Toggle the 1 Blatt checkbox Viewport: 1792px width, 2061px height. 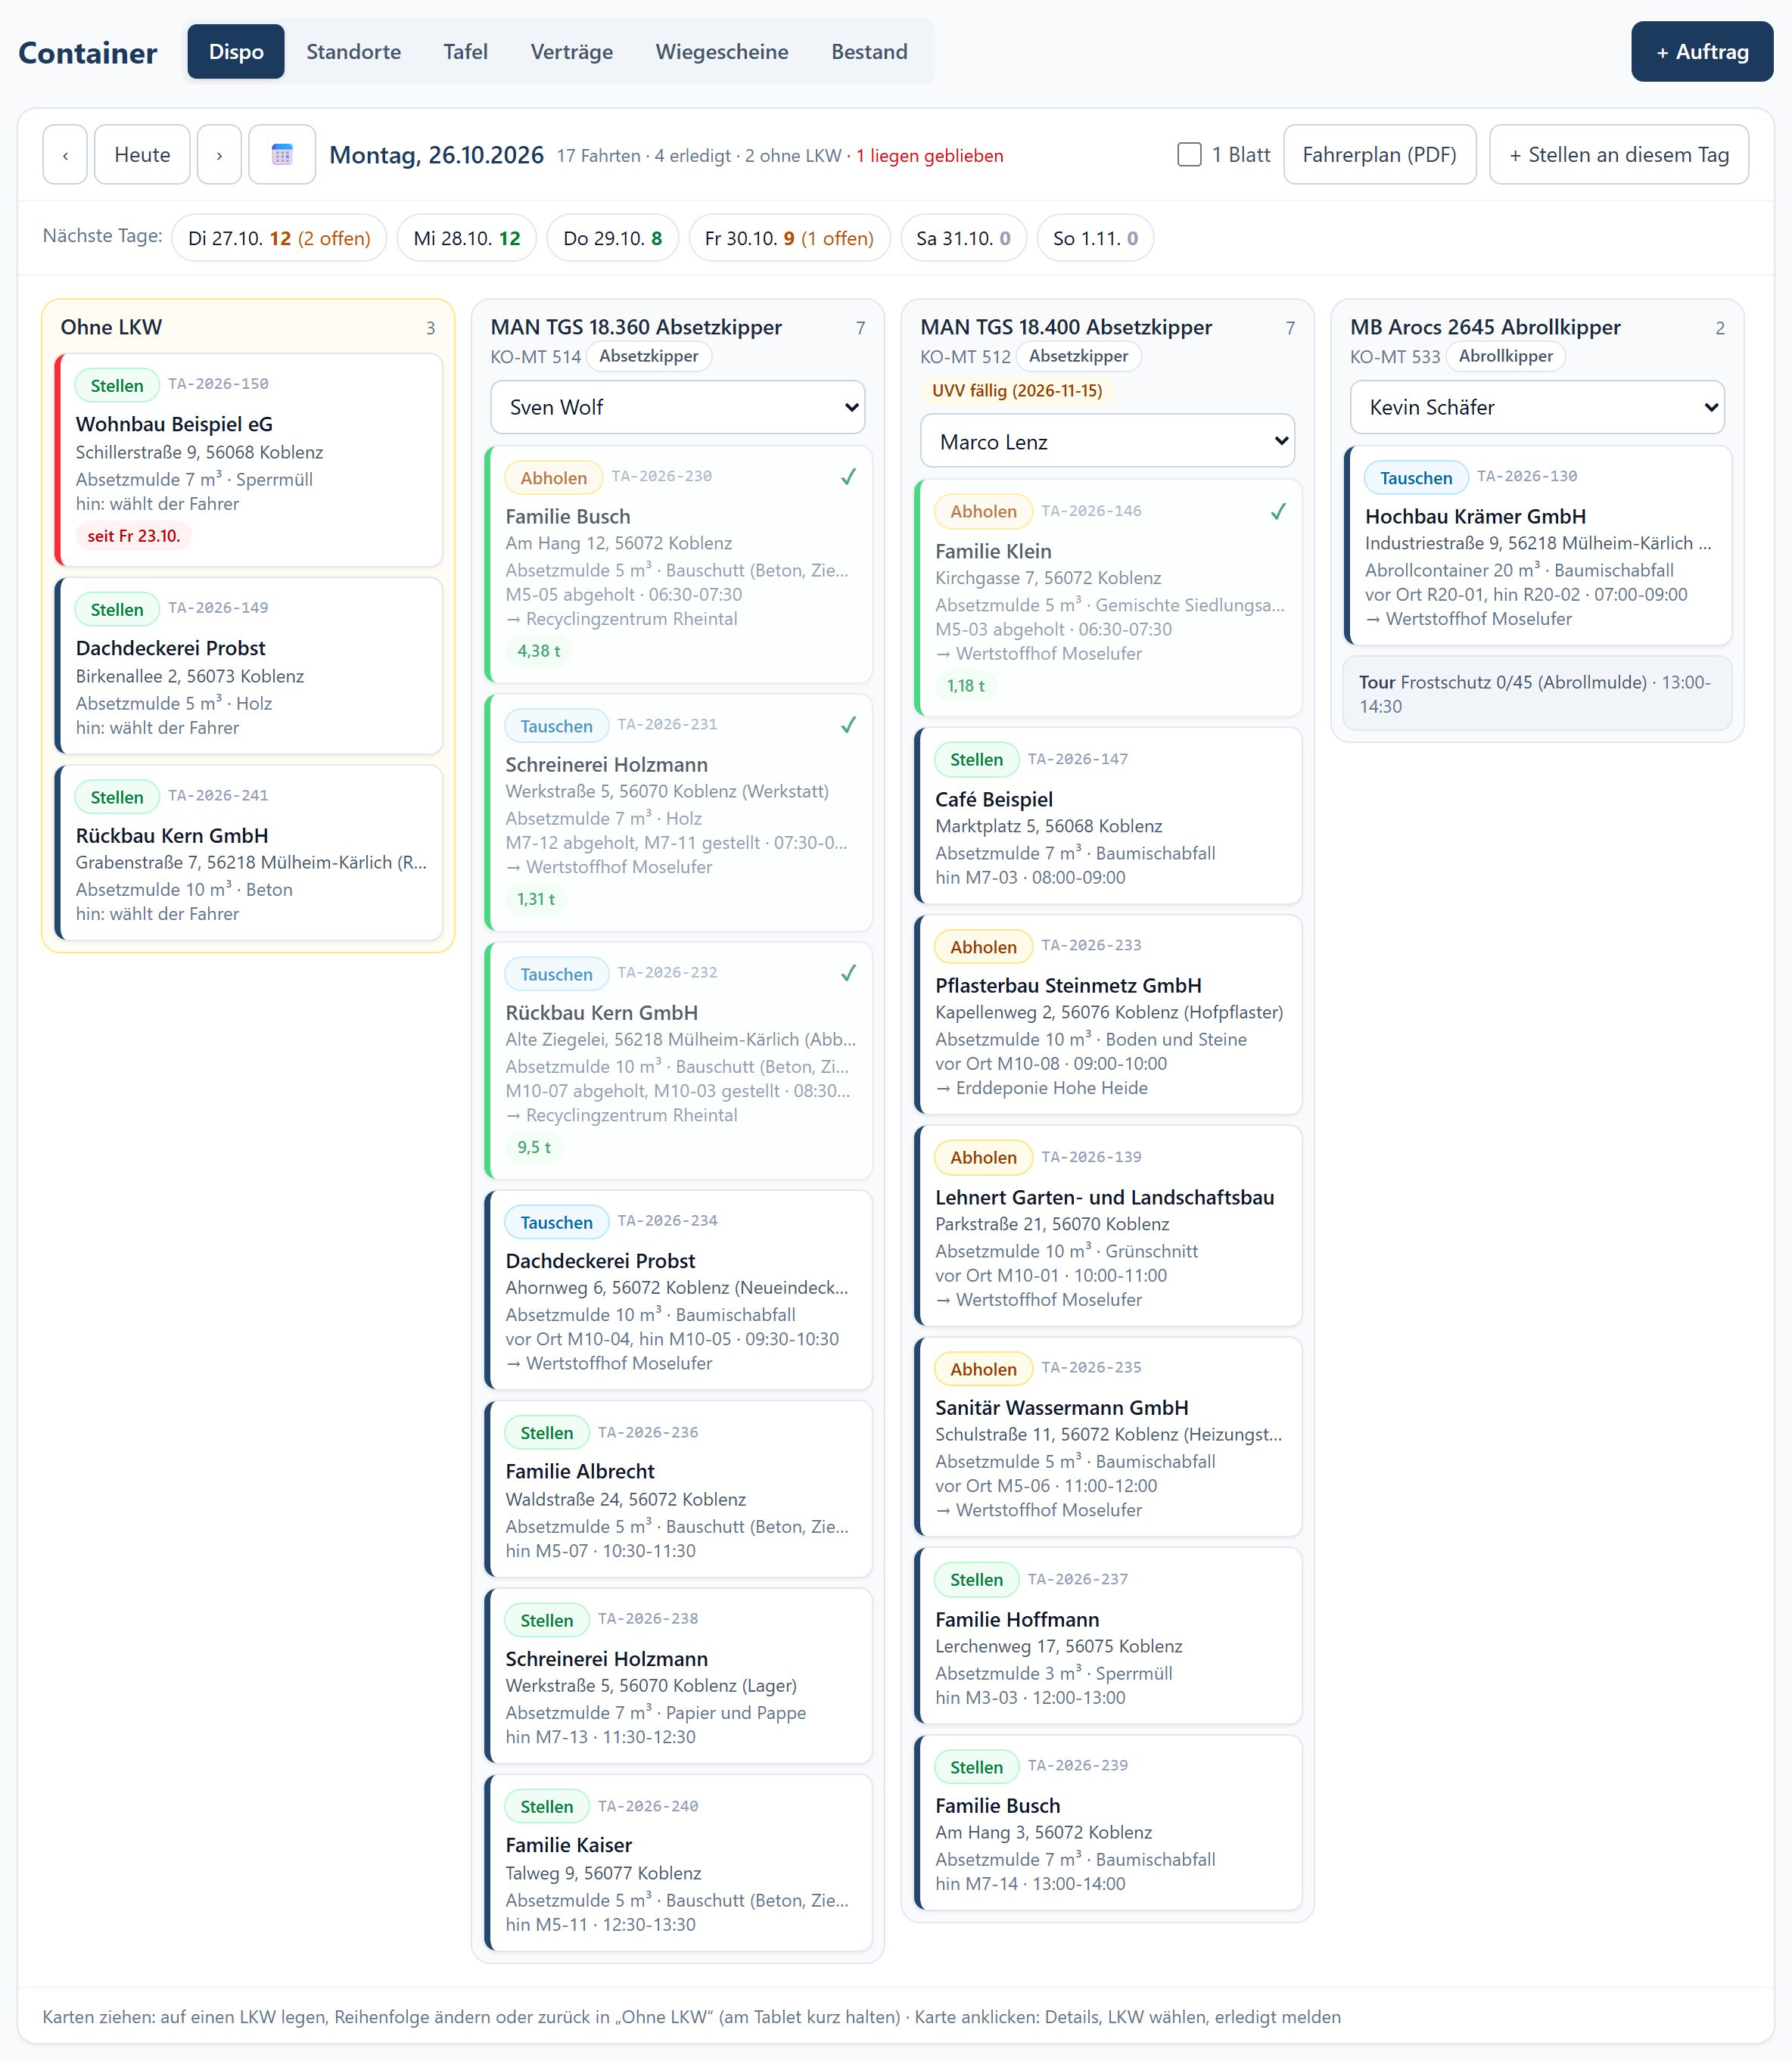[1189, 155]
